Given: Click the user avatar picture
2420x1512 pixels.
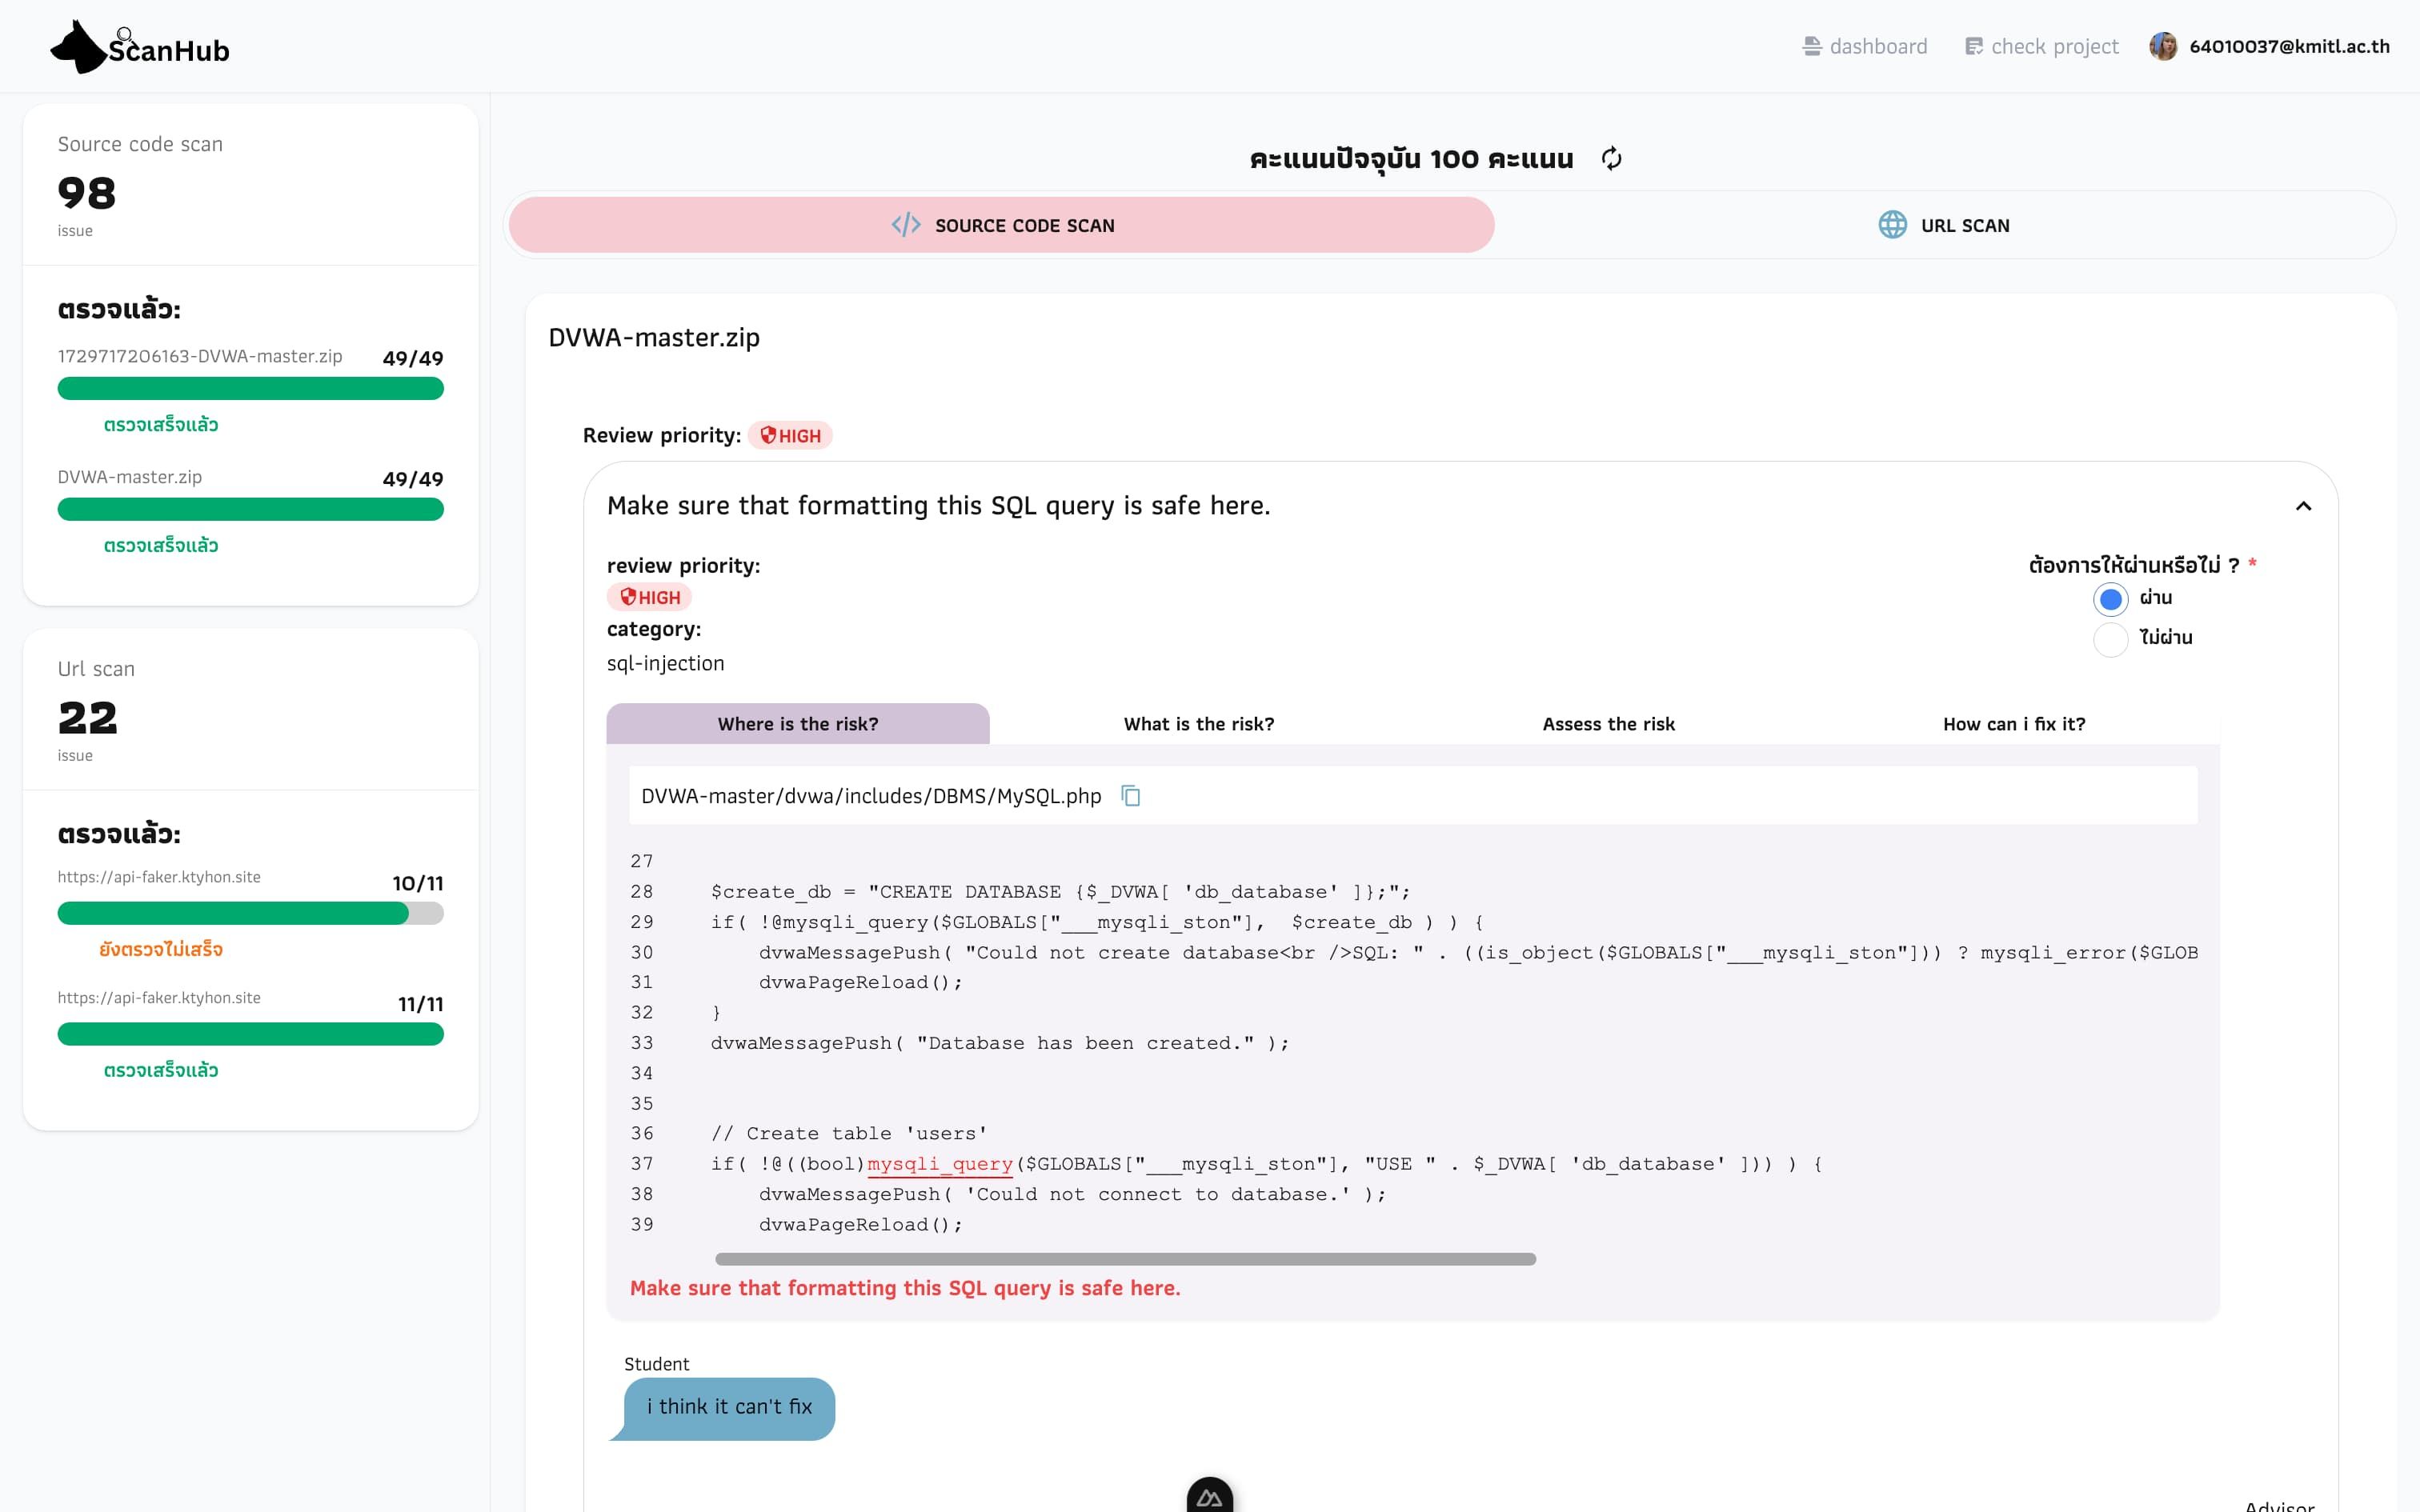Looking at the screenshot, I should [2163, 46].
